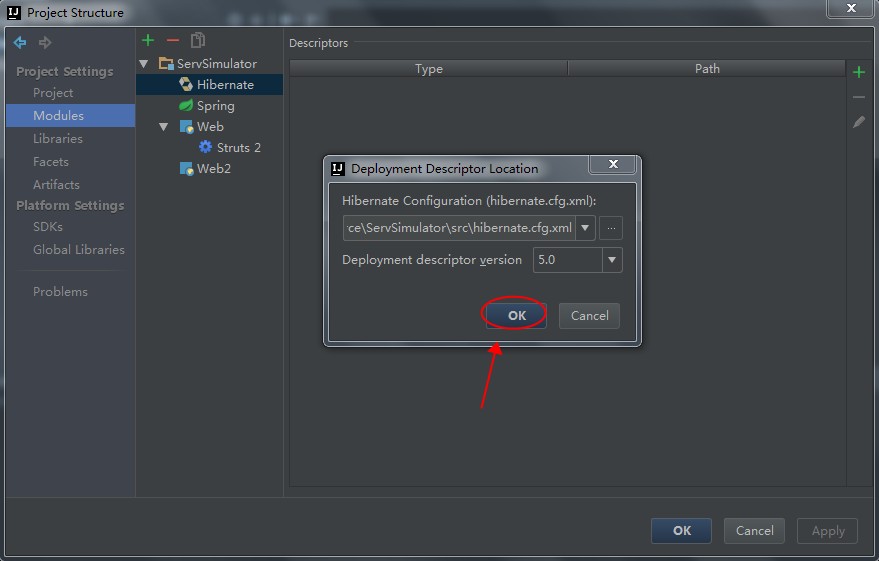Image resolution: width=879 pixels, height=561 pixels.
Task: Cancel the Deployment Descriptor Location dialog
Action: (x=589, y=316)
